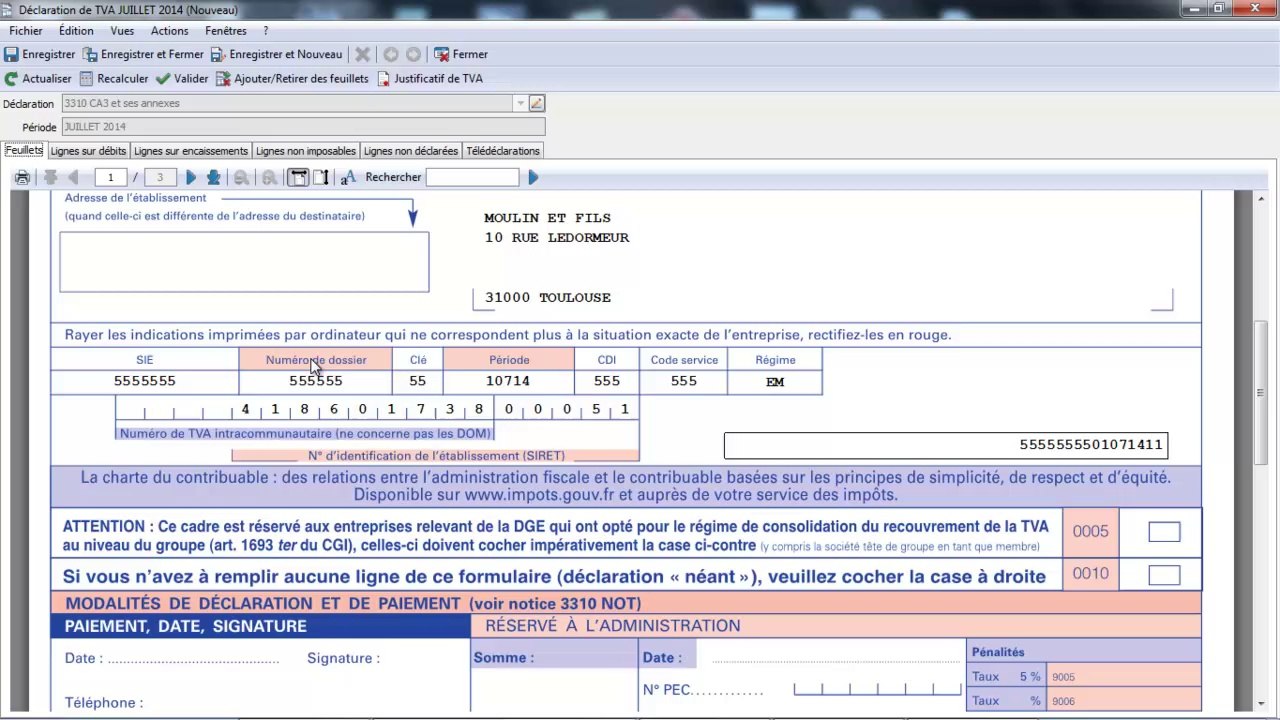Open the Édition menu

76,31
